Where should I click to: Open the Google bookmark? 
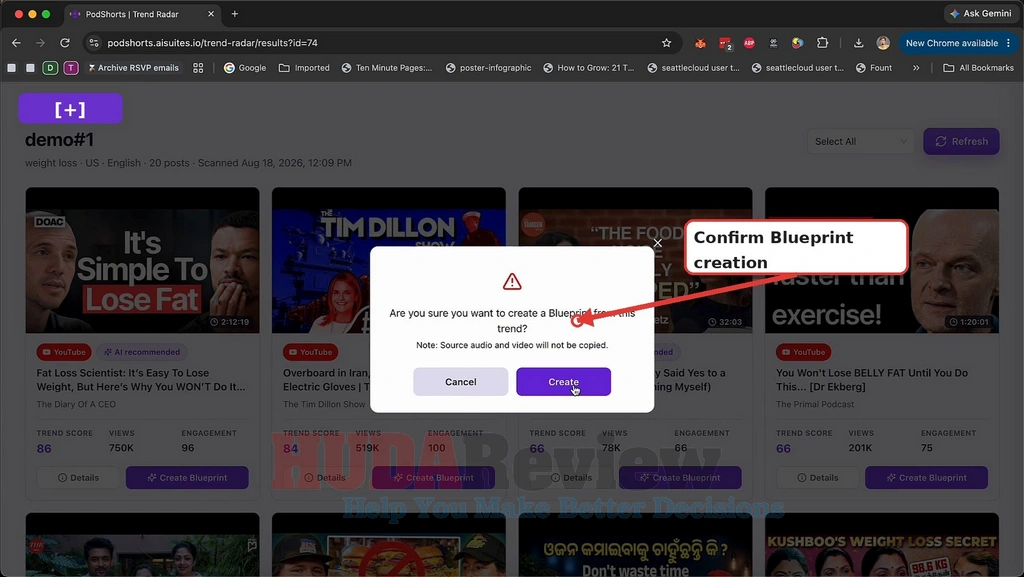coord(245,68)
